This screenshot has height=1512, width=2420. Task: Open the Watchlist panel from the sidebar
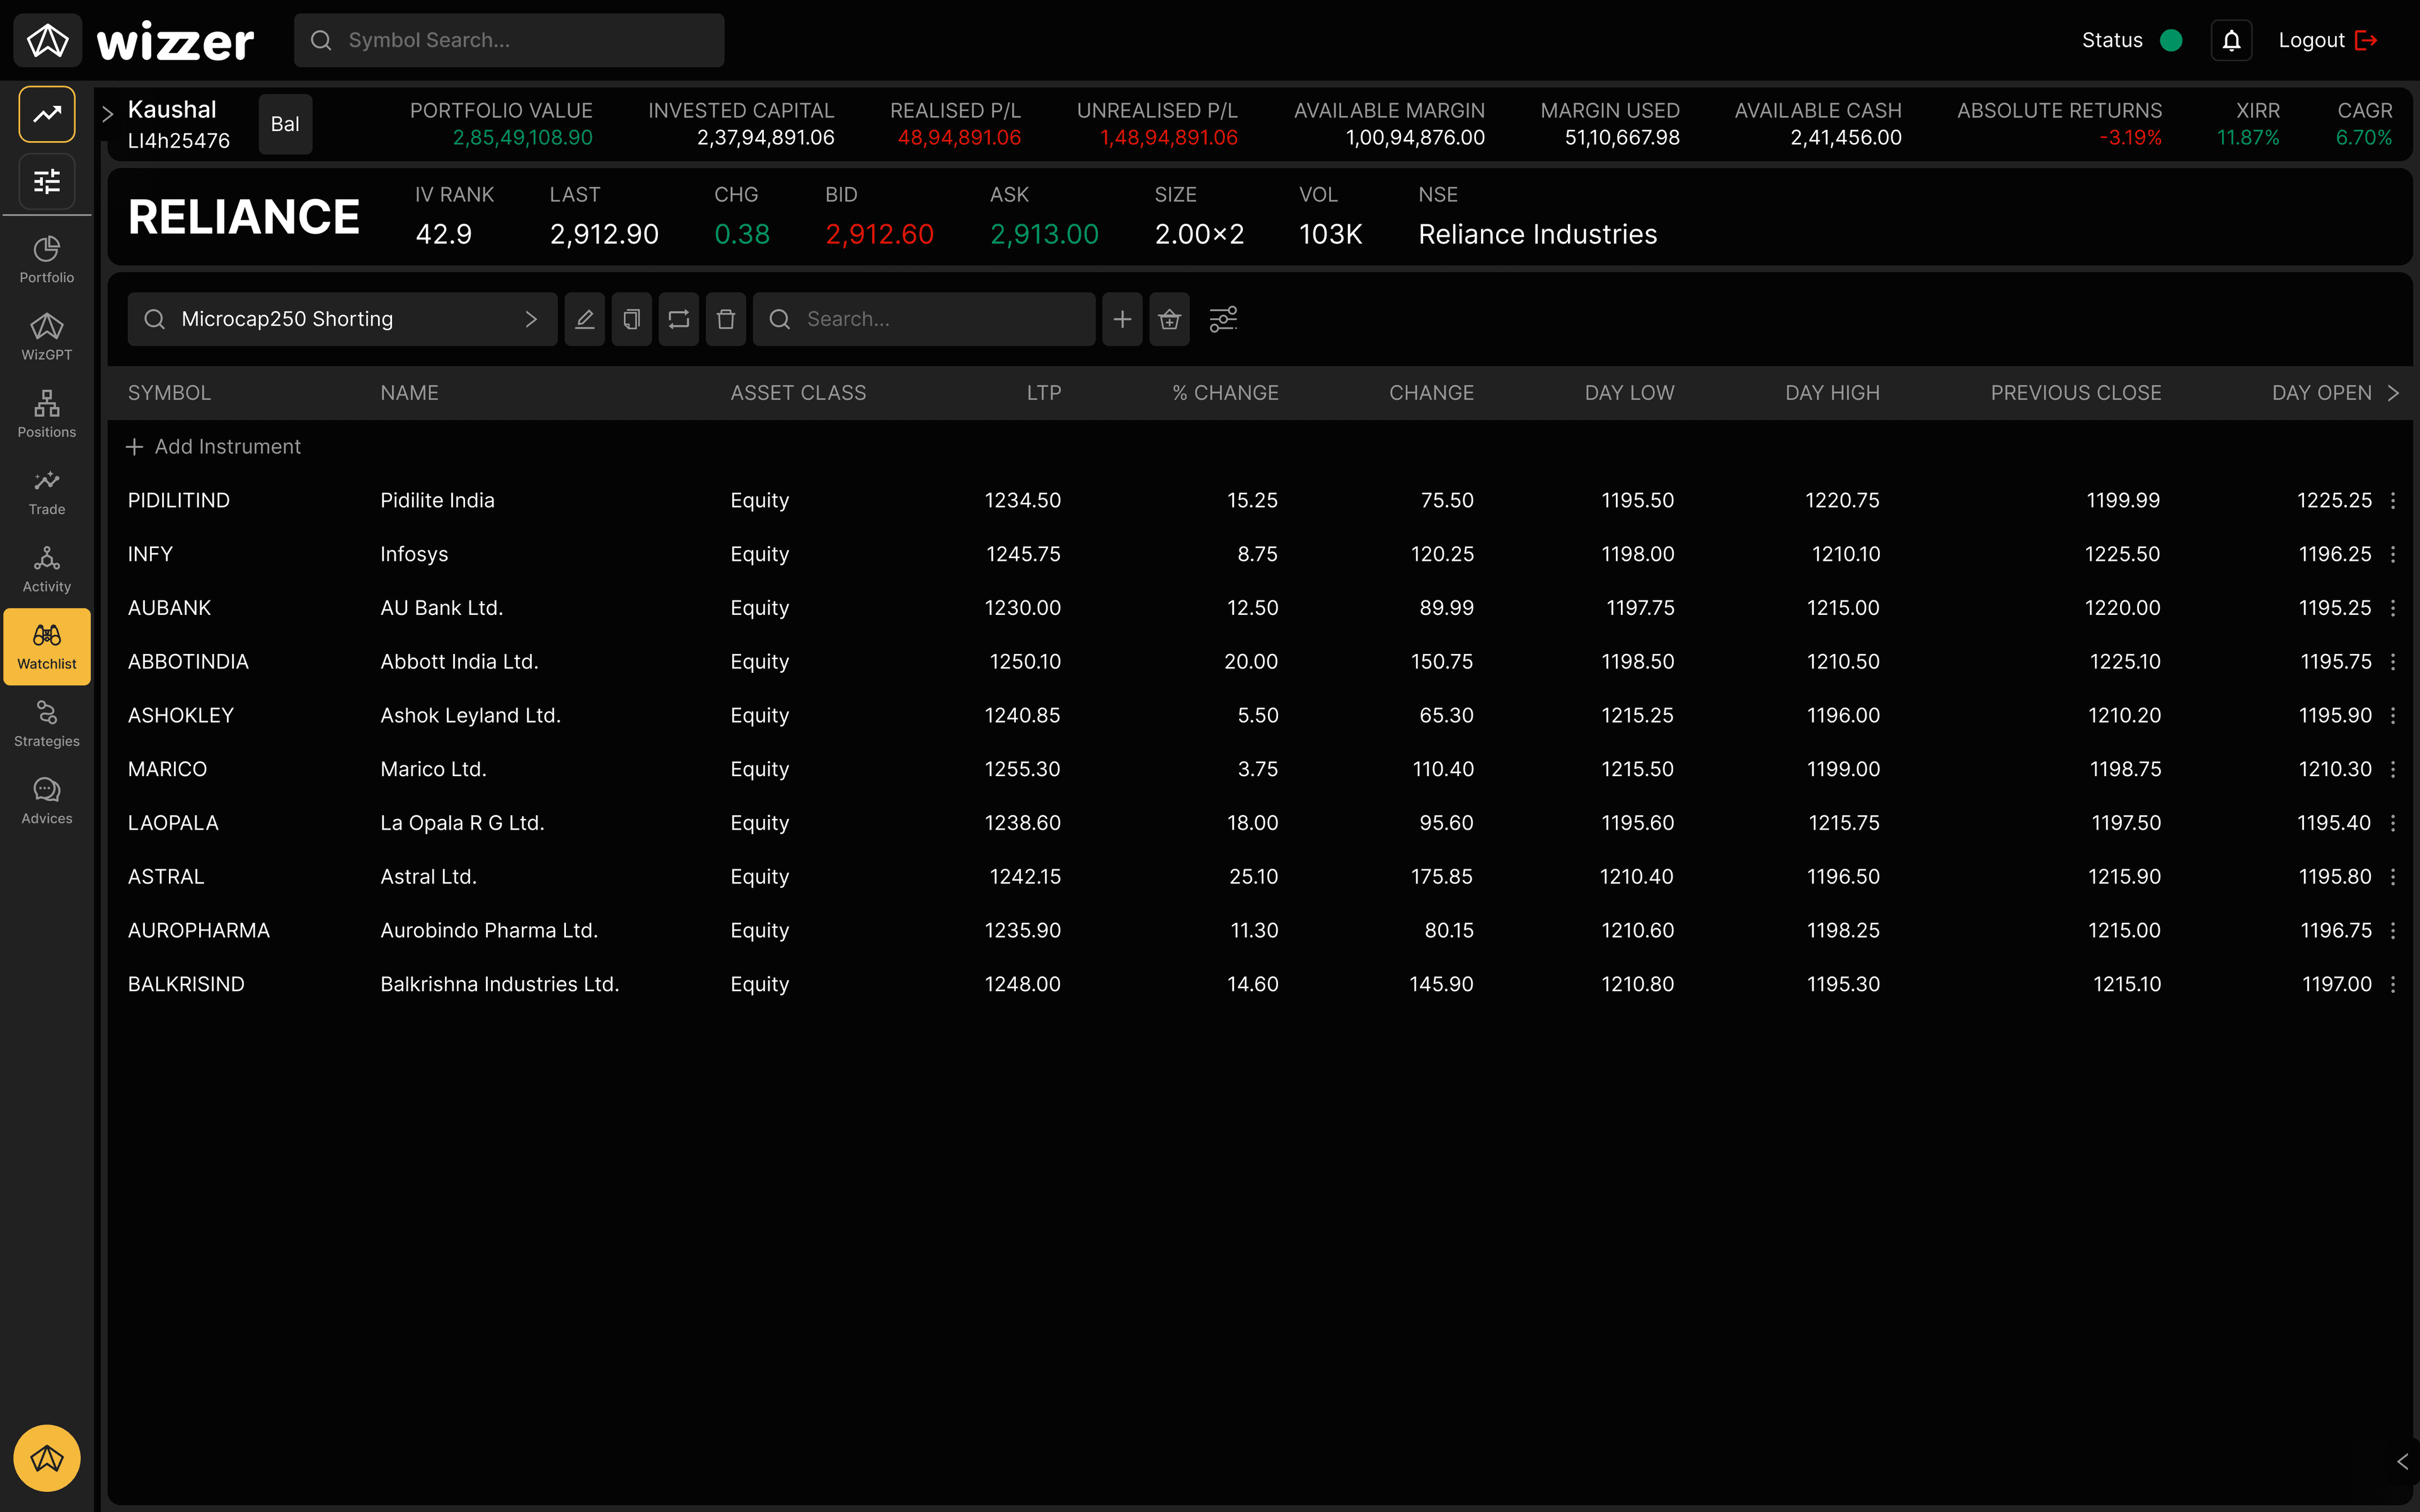[46, 646]
